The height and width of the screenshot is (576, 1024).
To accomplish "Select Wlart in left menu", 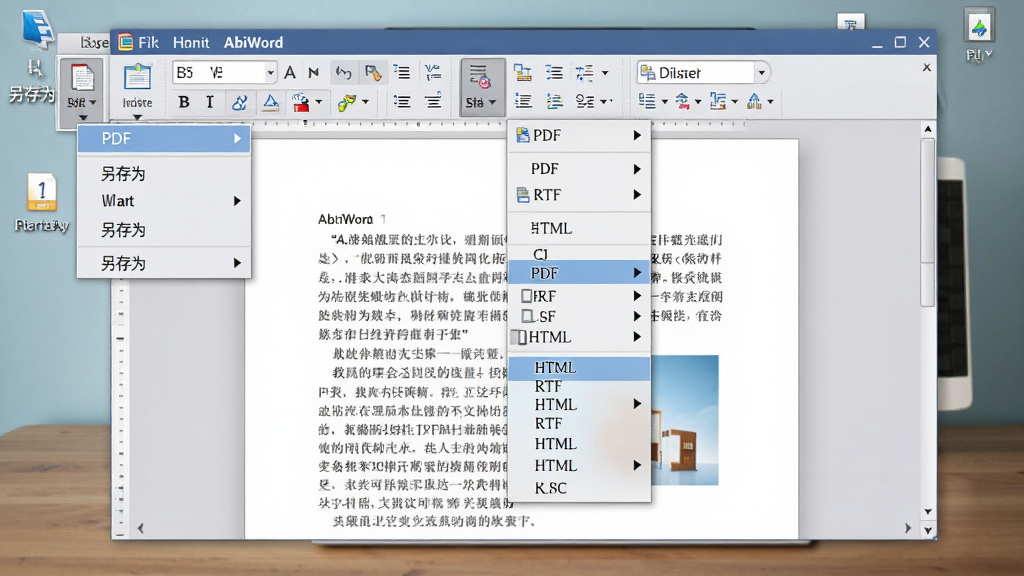I will [x=164, y=201].
